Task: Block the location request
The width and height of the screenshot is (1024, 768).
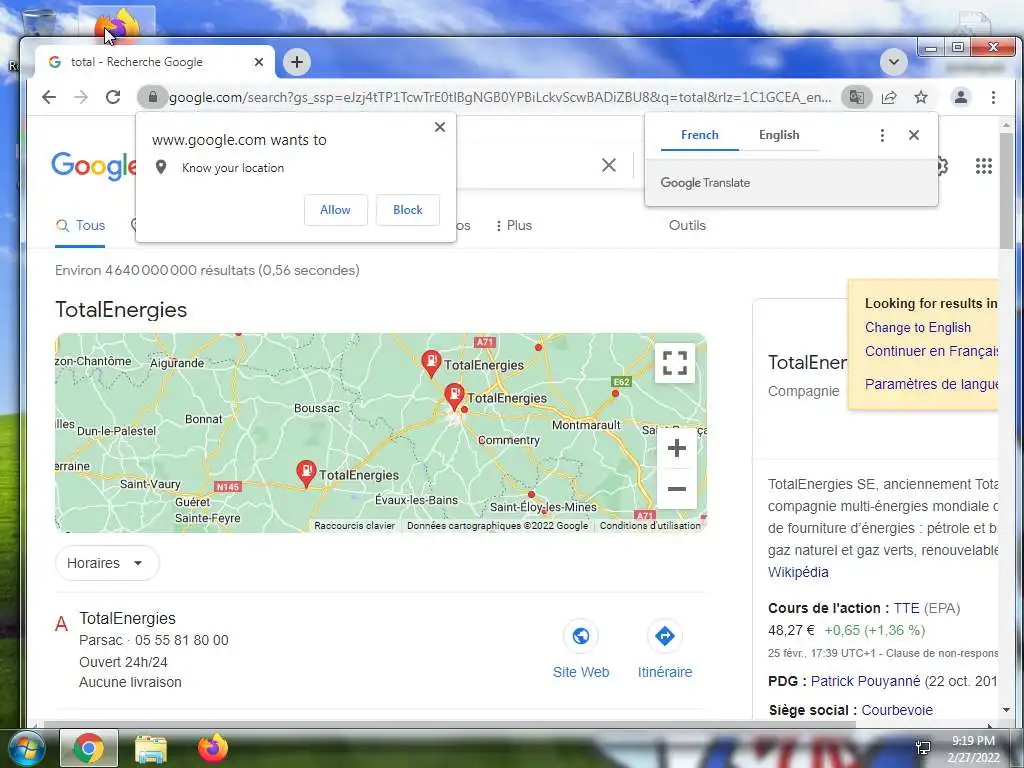Action: point(408,210)
